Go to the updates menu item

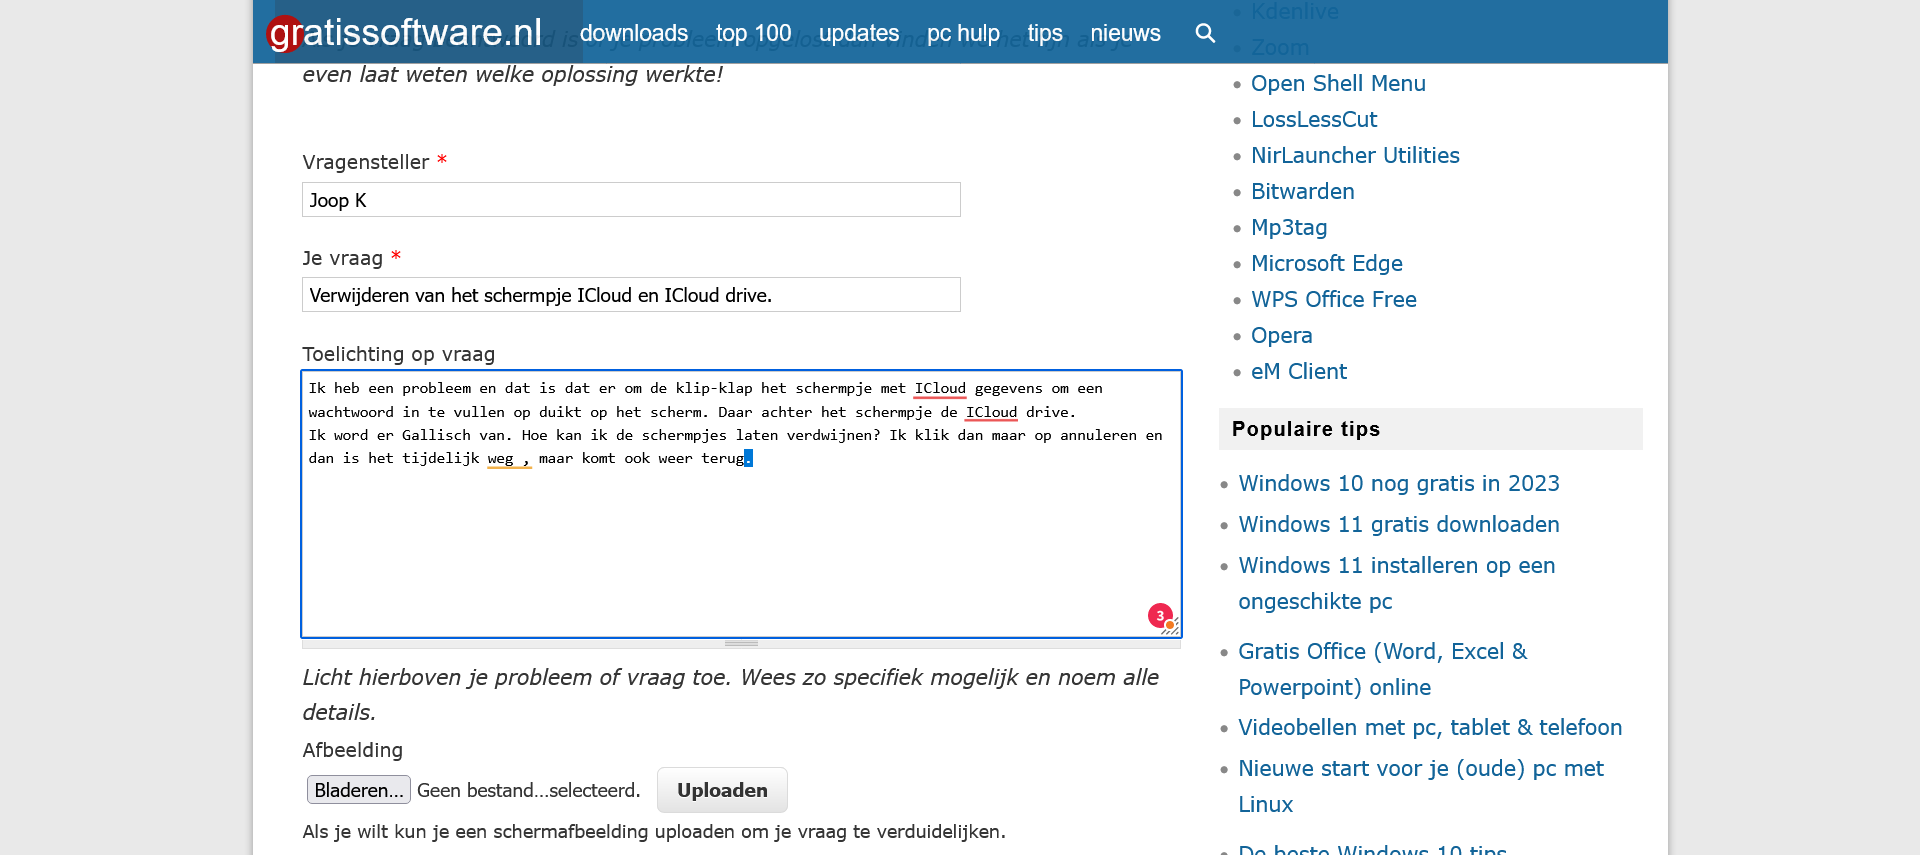pyautogui.click(x=858, y=33)
